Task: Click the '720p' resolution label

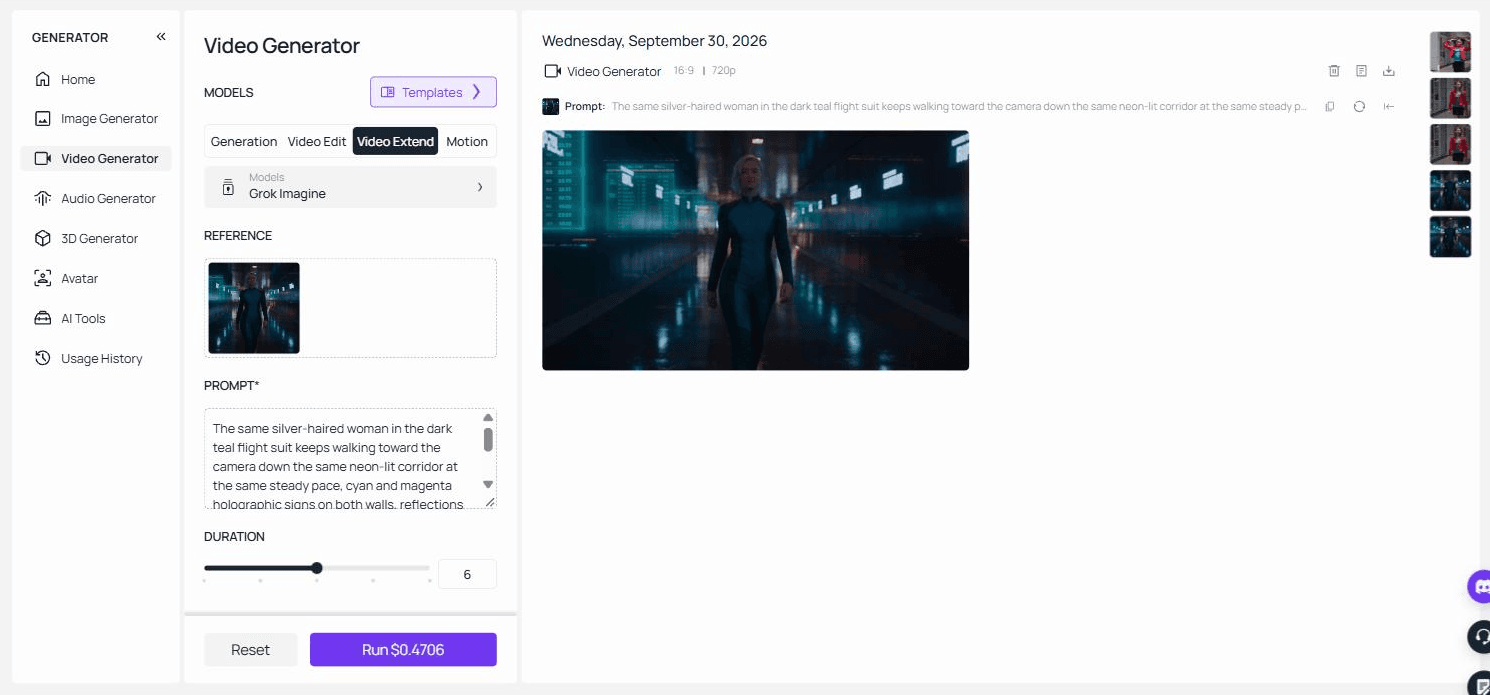Action: point(724,71)
